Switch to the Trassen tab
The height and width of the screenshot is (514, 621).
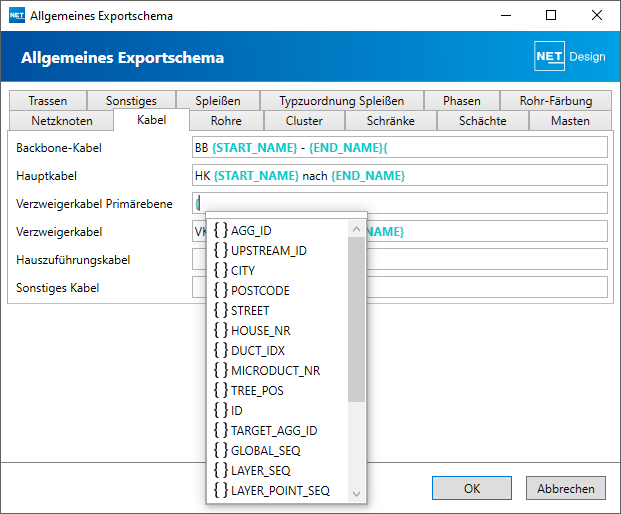48,101
